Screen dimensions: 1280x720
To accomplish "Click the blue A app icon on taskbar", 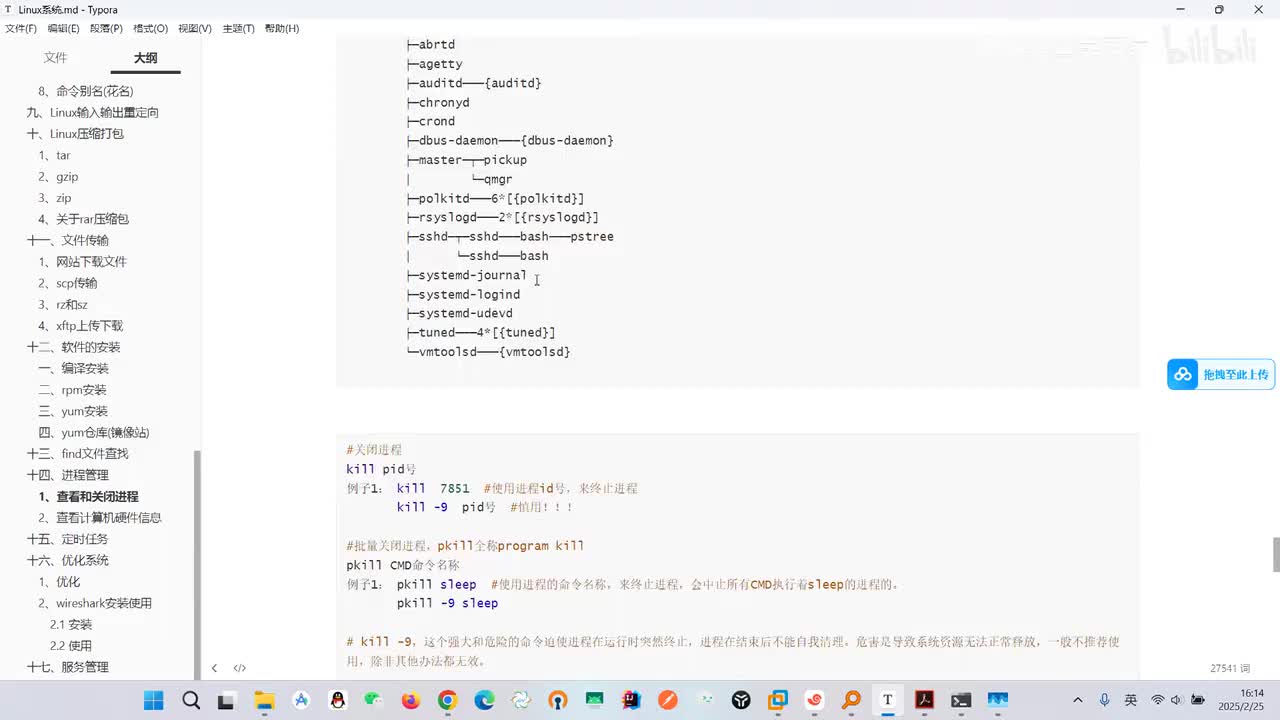I will [300, 700].
